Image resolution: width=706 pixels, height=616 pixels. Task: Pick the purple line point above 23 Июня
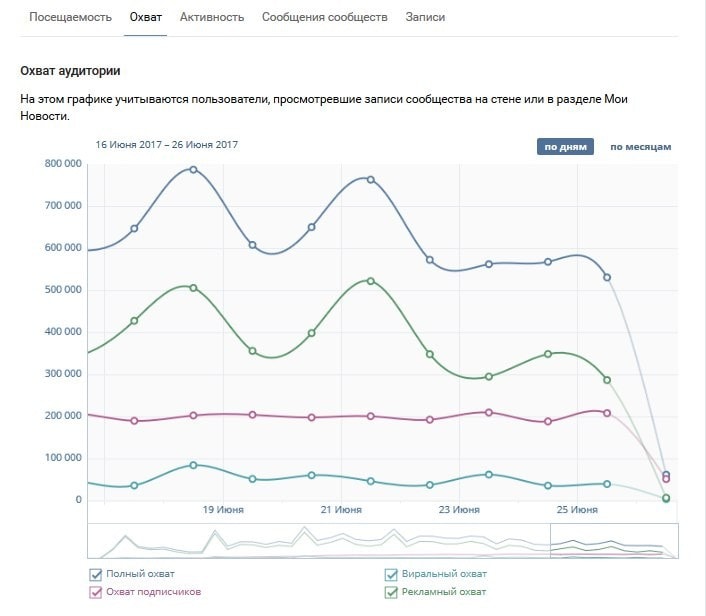click(488, 412)
